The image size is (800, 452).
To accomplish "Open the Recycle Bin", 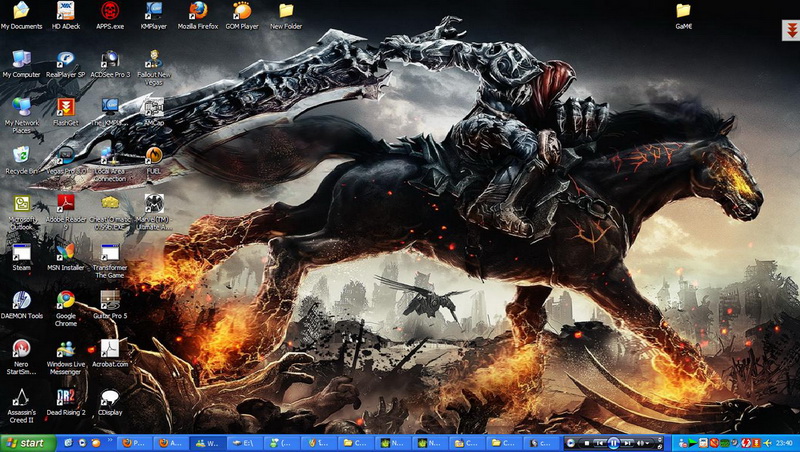I will (x=21, y=161).
